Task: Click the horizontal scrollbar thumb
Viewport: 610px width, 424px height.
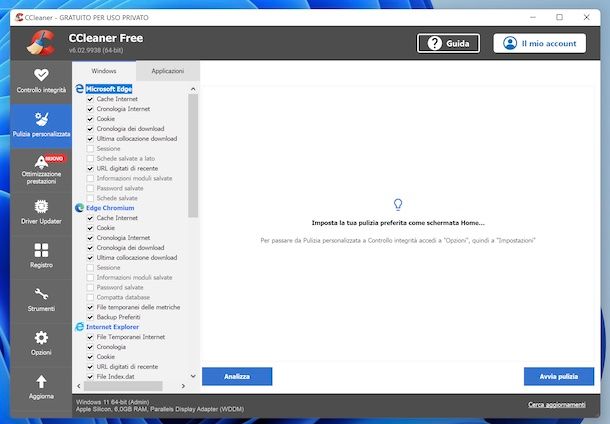Action: point(123,386)
